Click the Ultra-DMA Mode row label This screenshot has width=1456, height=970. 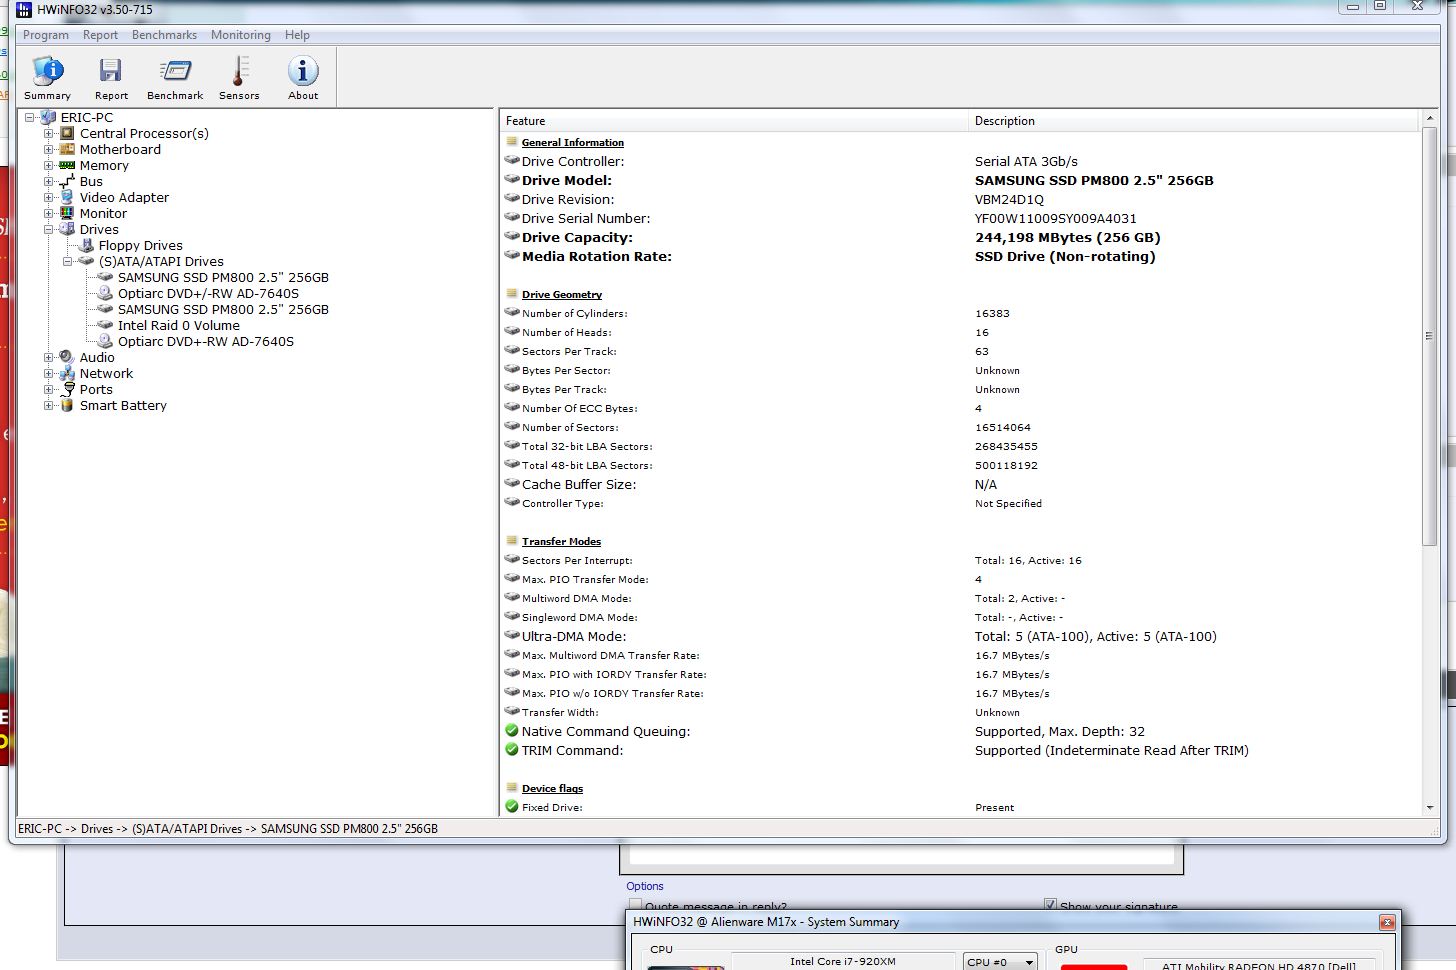[574, 636]
